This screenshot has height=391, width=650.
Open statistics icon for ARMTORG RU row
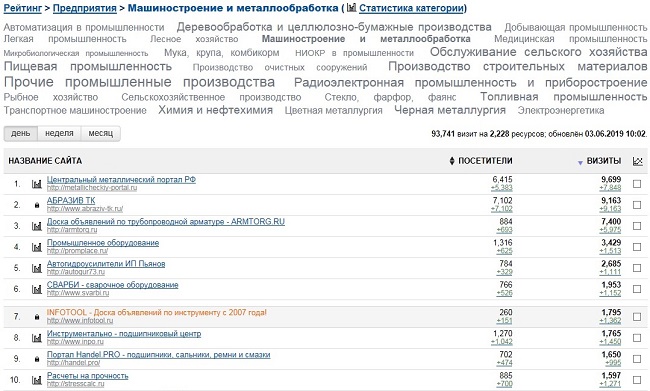coord(37,226)
